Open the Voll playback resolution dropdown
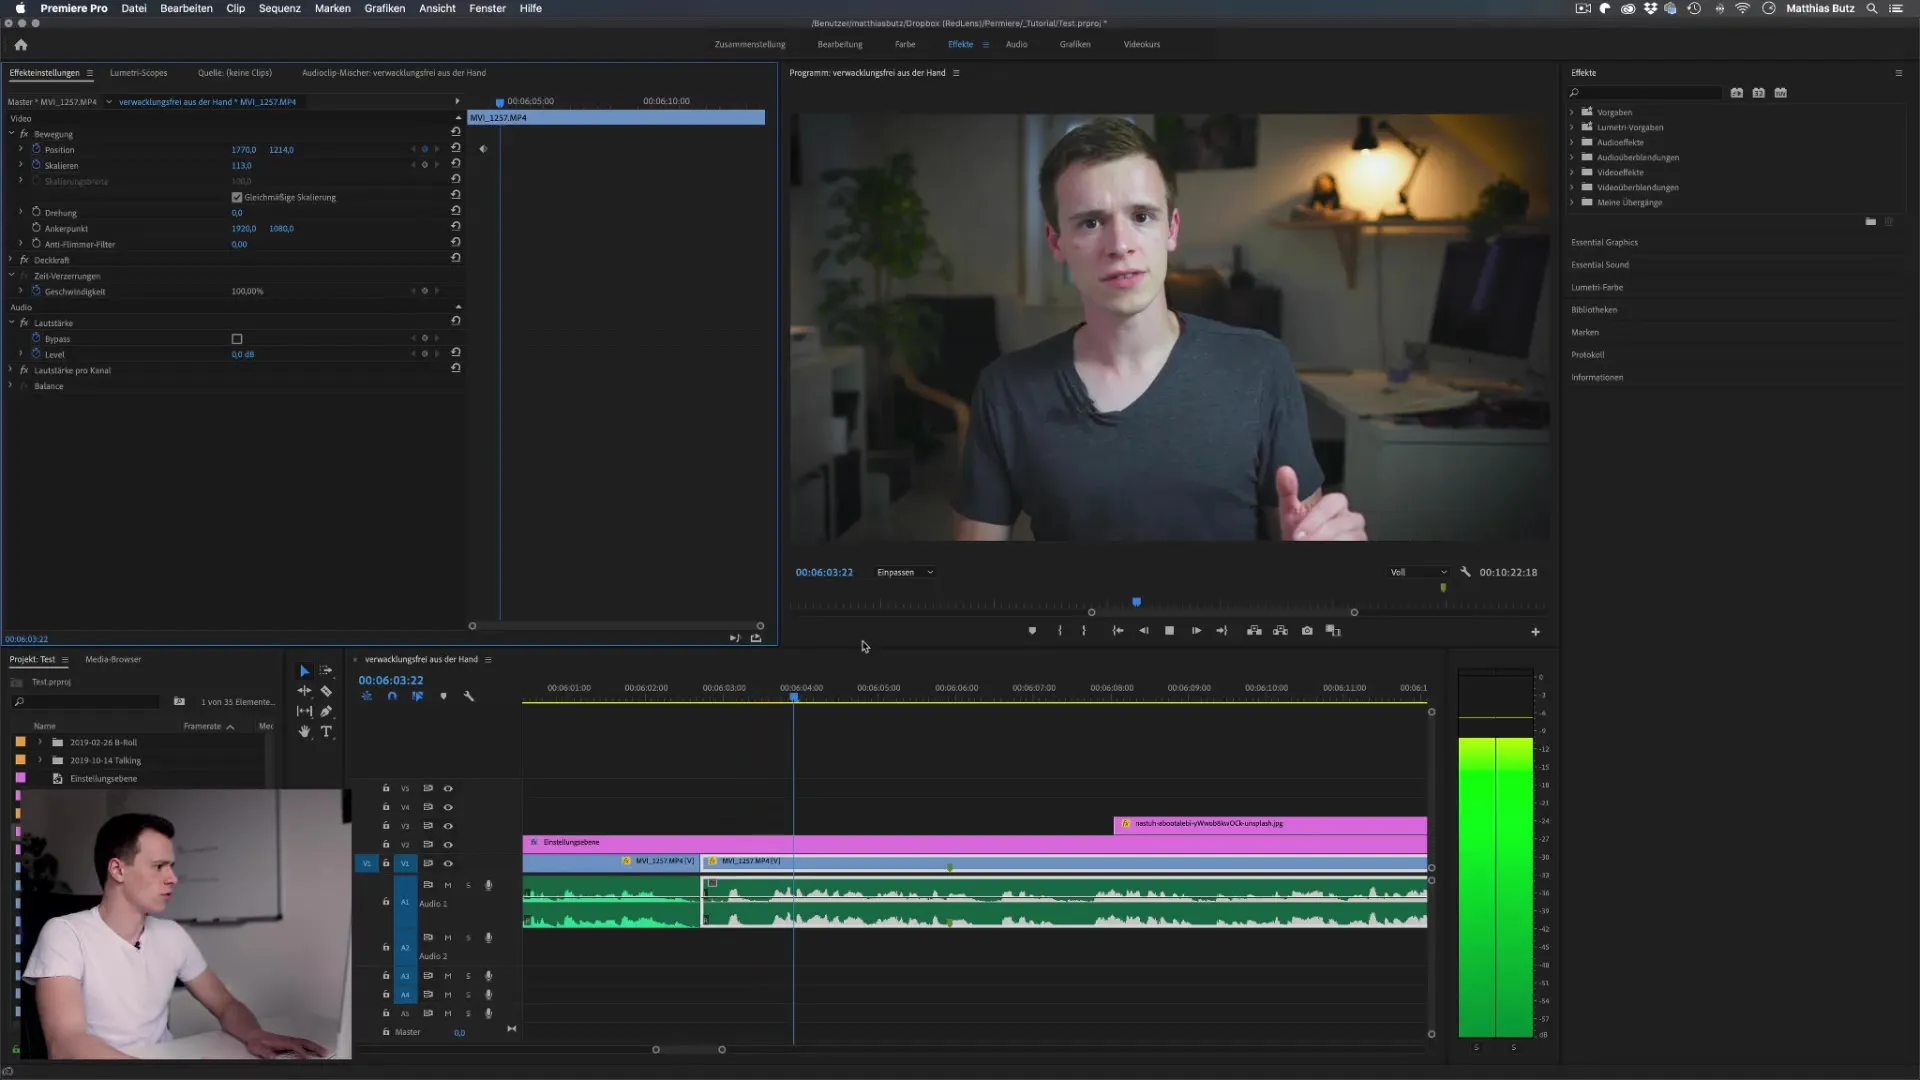Image resolution: width=1920 pixels, height=1080 pixels. [1418, 572]
